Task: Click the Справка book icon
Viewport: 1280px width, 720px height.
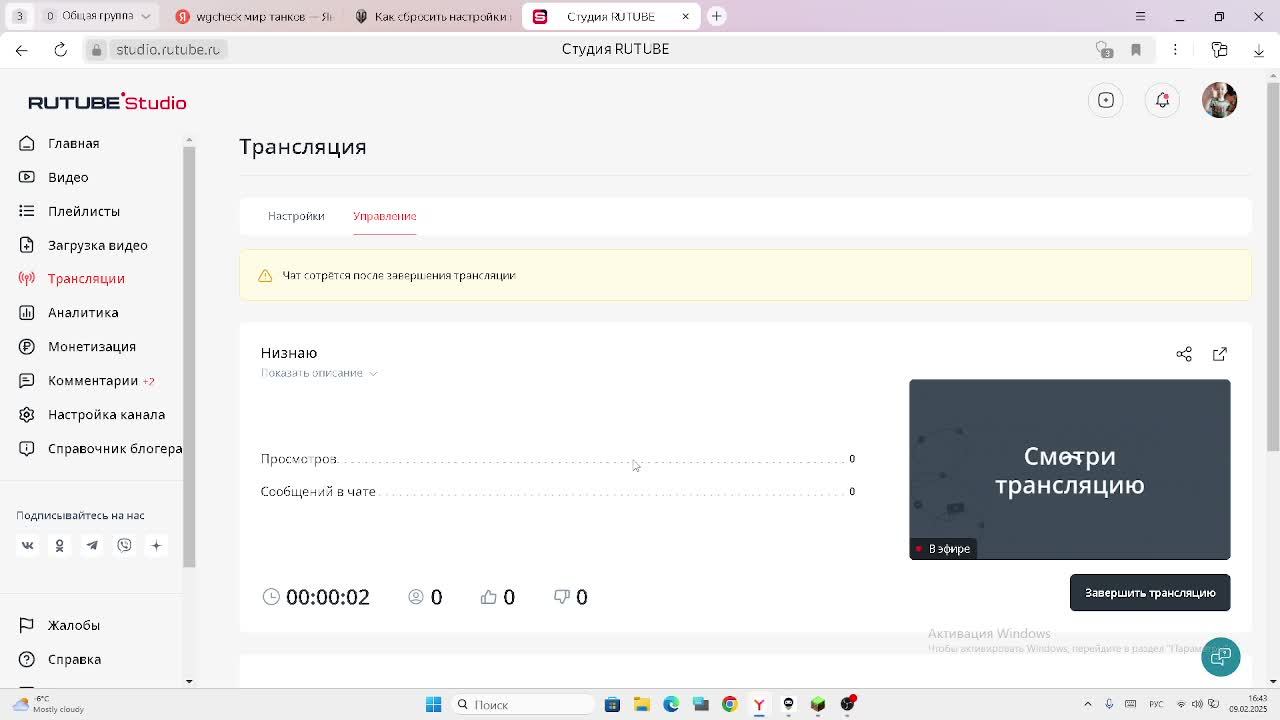Action: coord(27,659)
